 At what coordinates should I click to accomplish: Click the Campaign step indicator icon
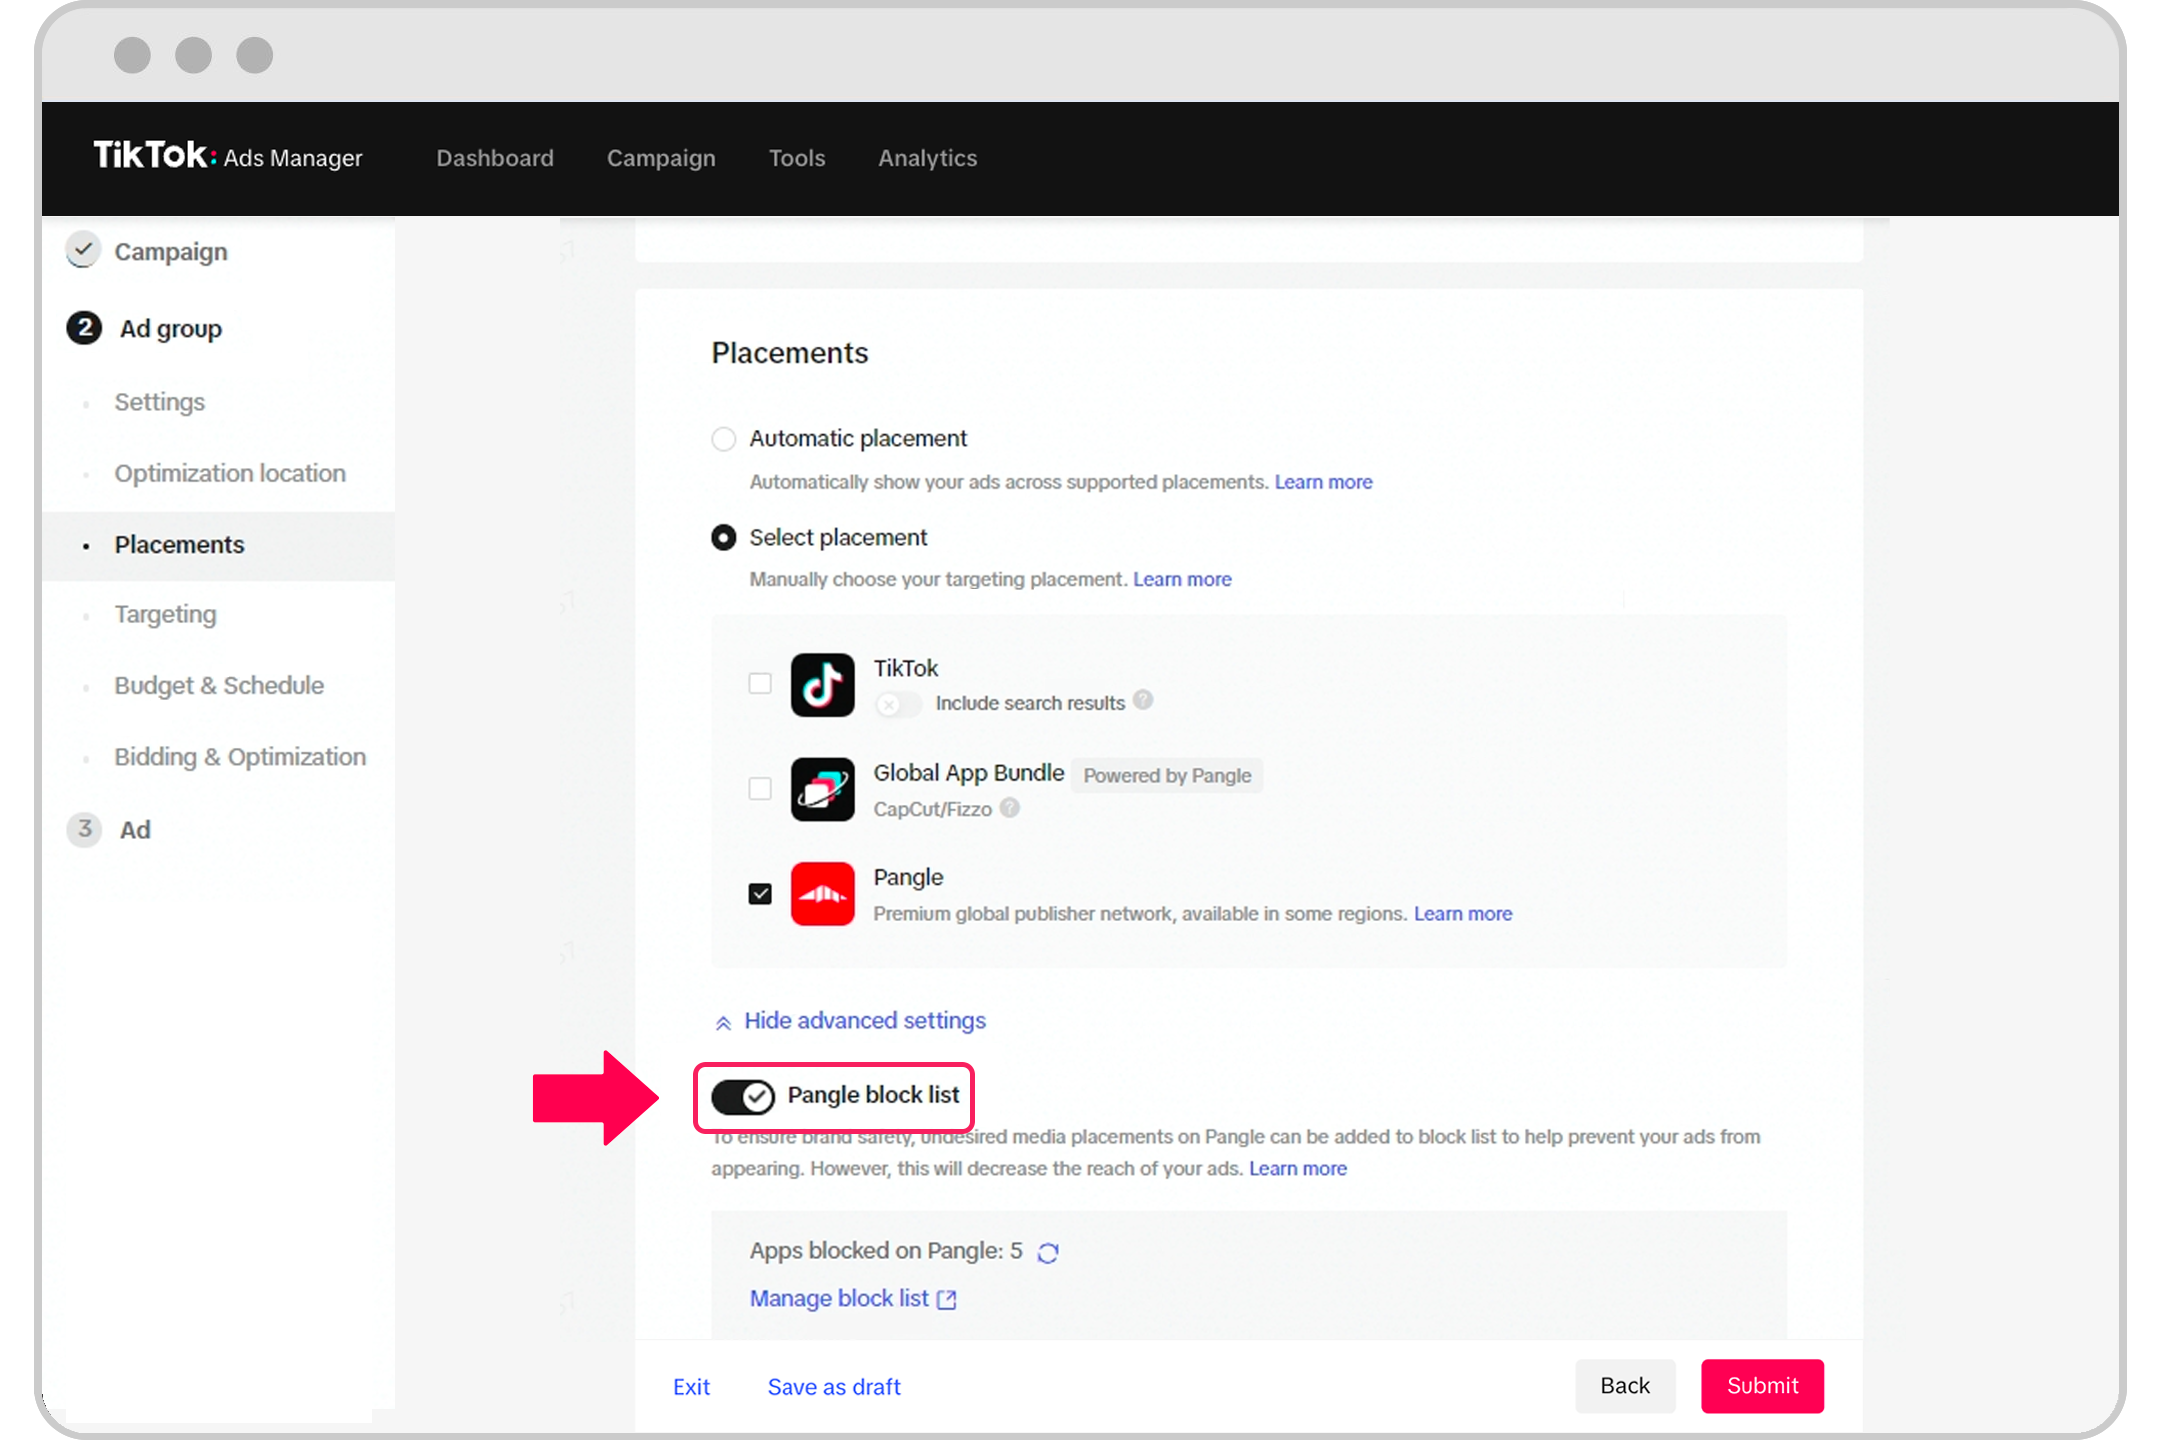pyautogui.click(x=80, y=251)
